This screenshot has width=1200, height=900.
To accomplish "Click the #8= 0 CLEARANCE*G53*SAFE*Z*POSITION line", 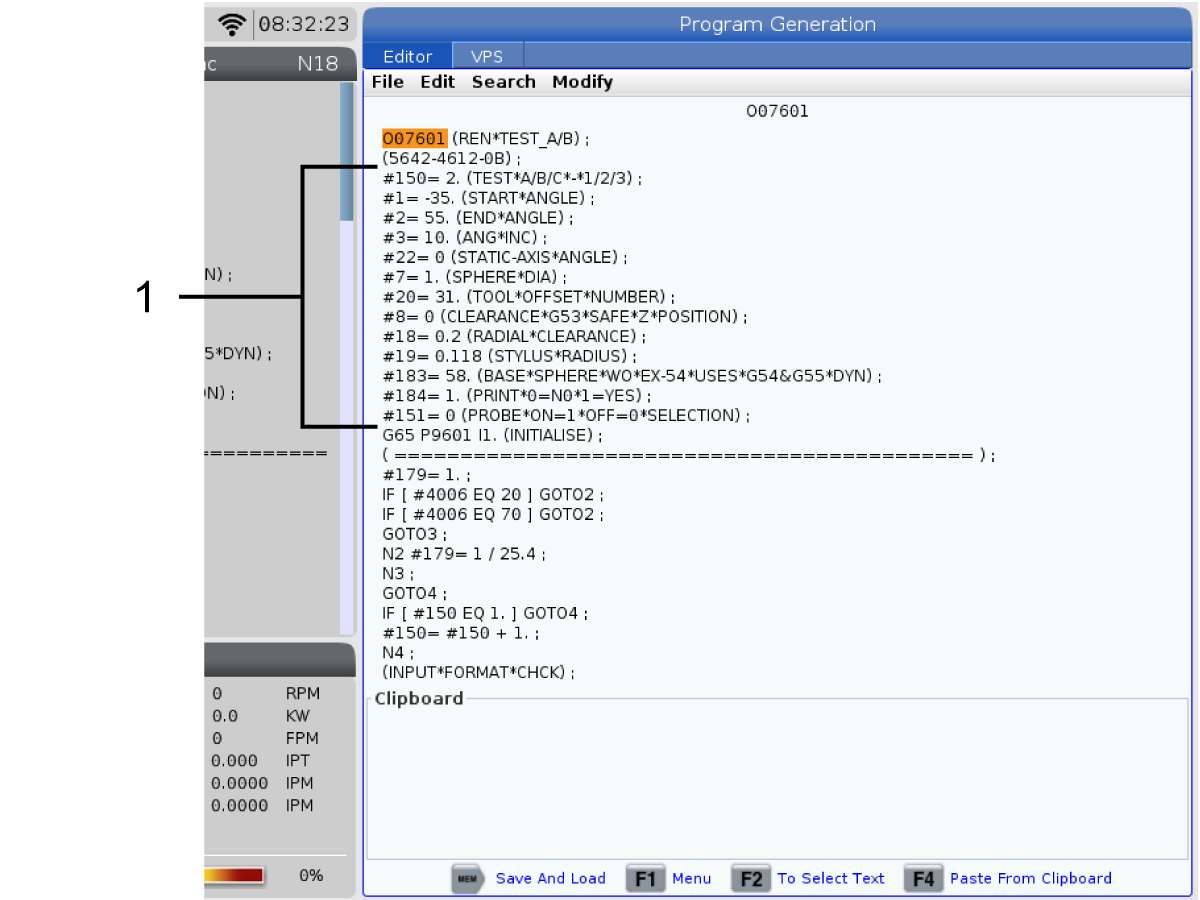I will (x=565, y=316).
